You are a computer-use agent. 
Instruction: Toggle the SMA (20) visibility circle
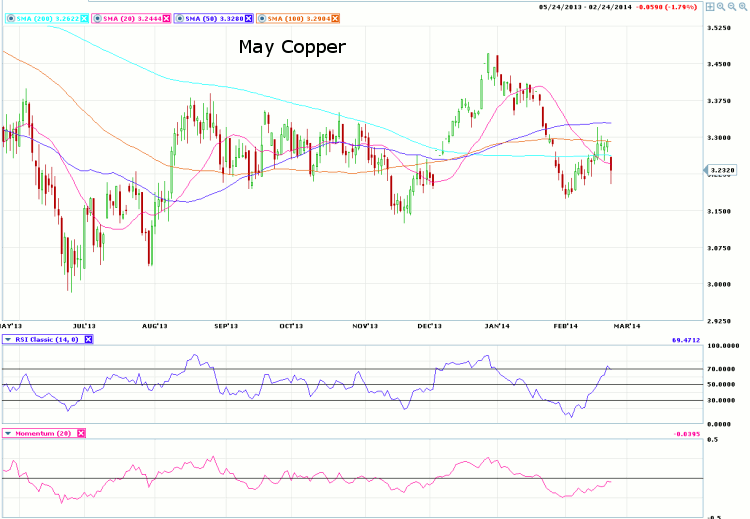(x=100, y=18)
